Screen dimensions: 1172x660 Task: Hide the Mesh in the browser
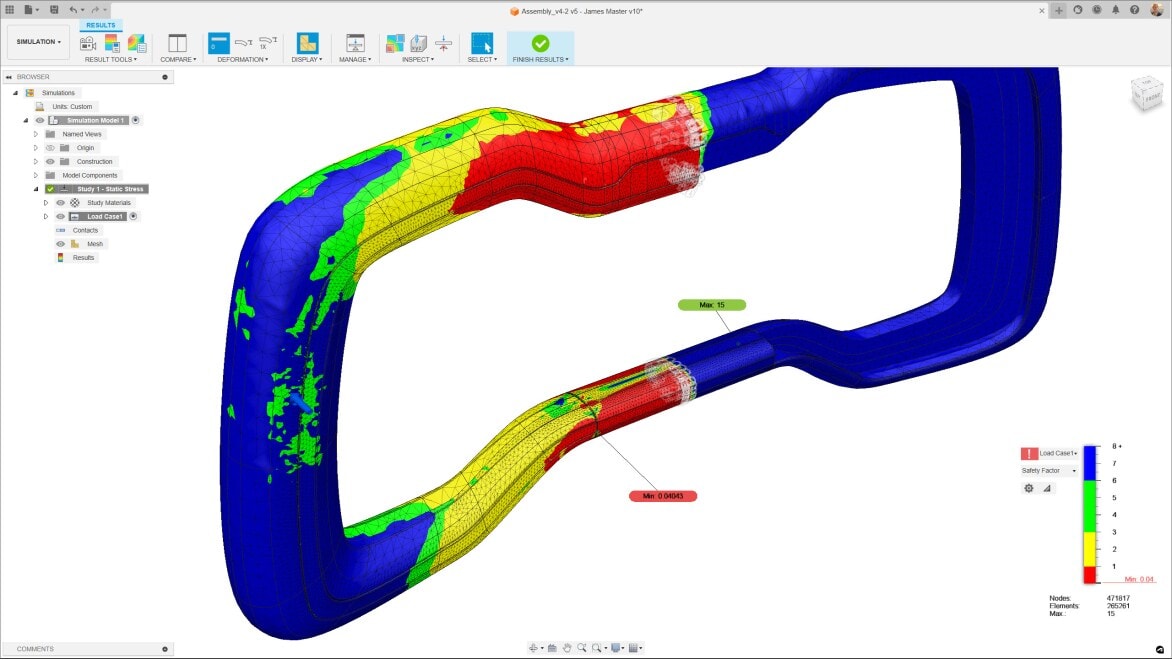(60, 243)
